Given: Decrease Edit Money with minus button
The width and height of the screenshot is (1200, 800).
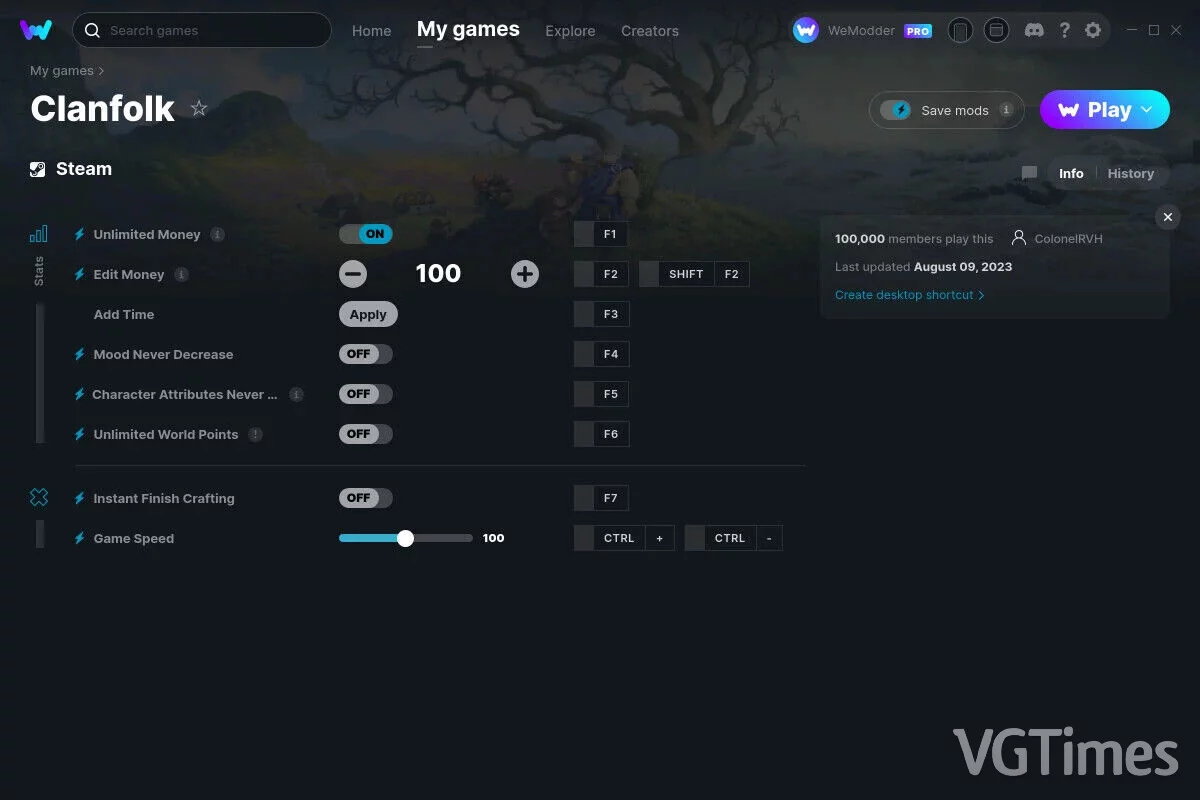Looking at the screenshot, I should coord(353,274).
